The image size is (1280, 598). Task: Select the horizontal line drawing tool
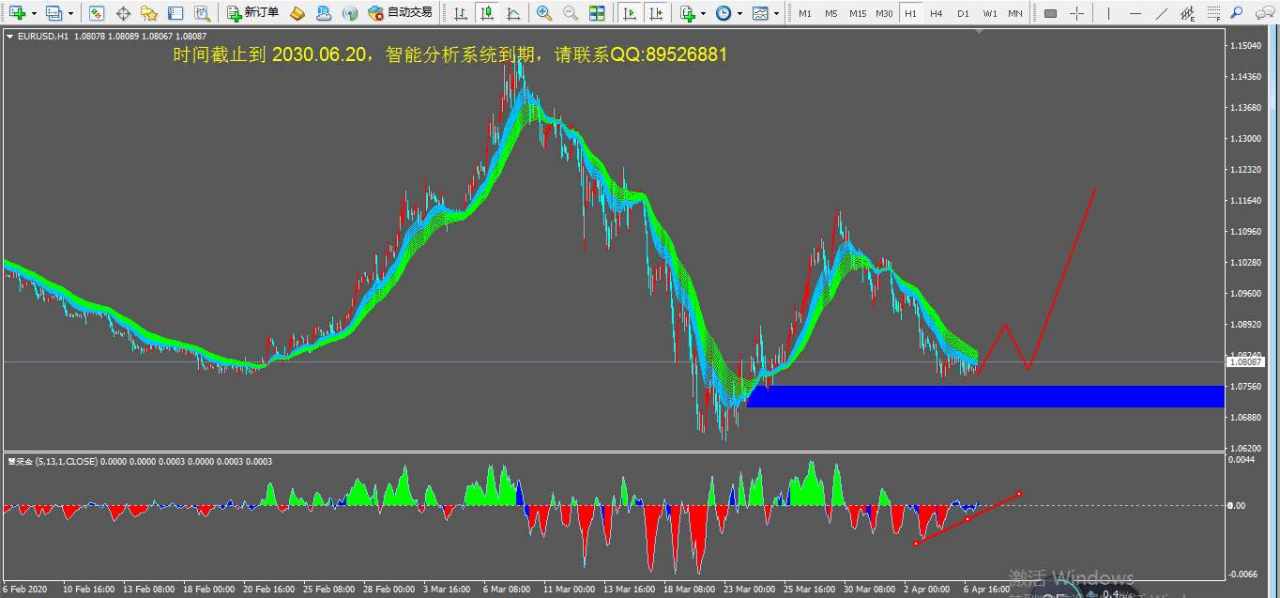coord(1134,13)
